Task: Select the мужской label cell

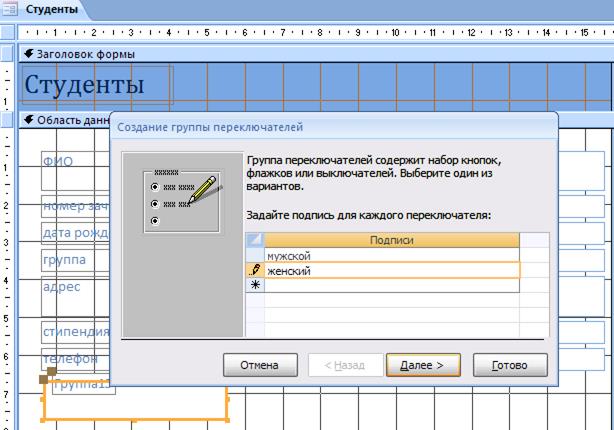Action: (x=392, y=256)
